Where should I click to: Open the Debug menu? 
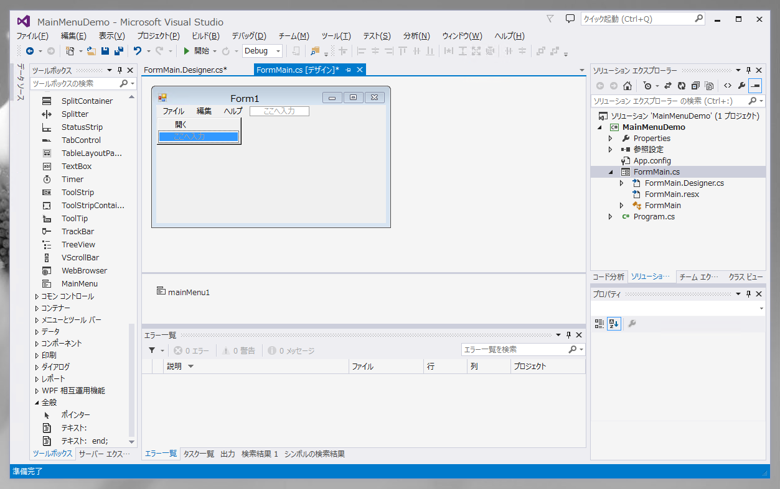pyautogui.click(x=249, y=36)
